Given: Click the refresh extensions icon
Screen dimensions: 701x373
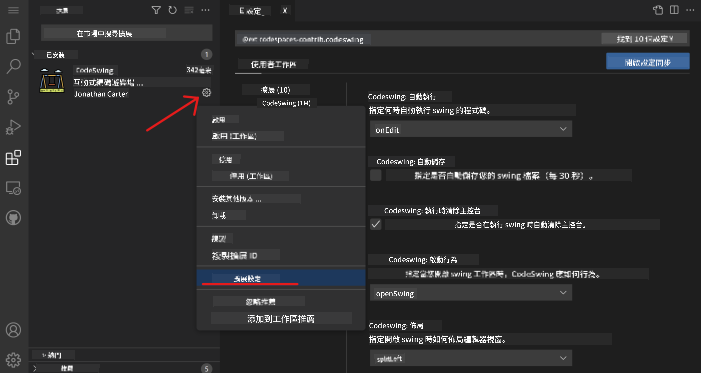Looking at the screenshot, I should coord(173,10).
